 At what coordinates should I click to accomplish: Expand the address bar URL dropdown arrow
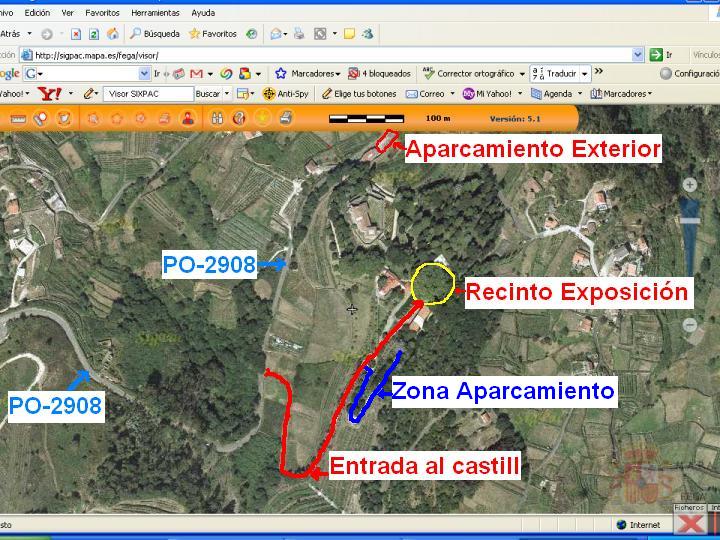tap(638, 55)
